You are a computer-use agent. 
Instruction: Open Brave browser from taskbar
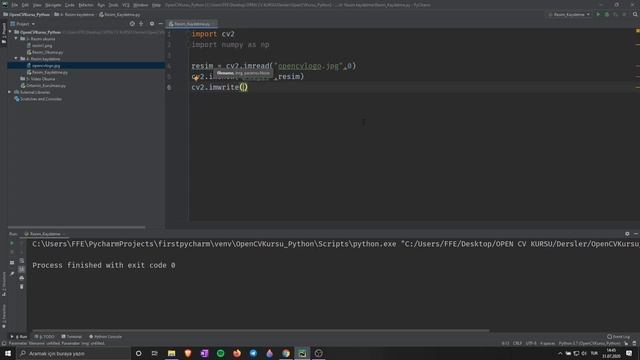pyautogui.click(x=188, y=353)
